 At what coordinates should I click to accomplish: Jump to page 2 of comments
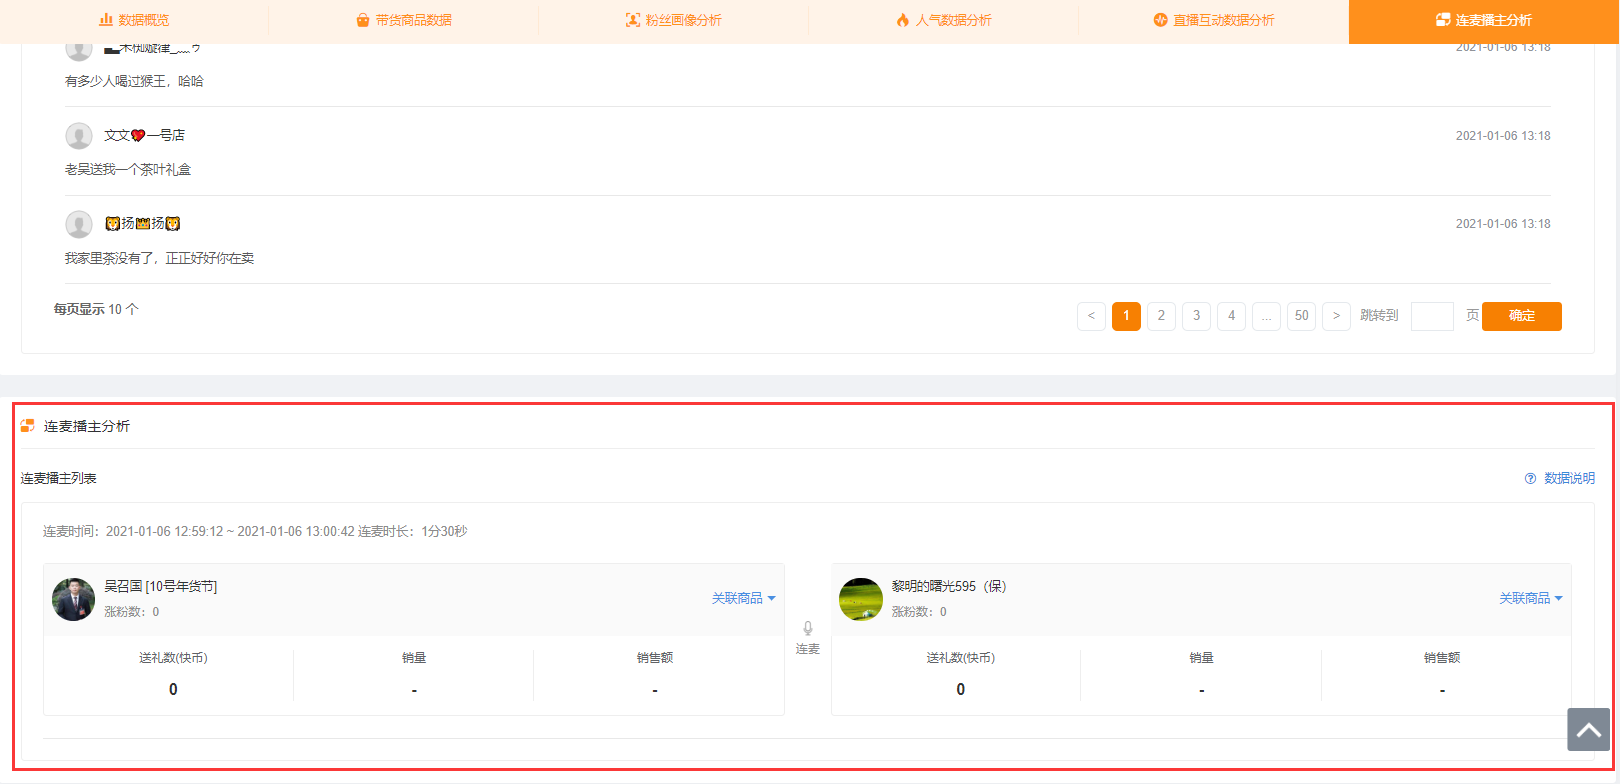tap(1161, 316)
